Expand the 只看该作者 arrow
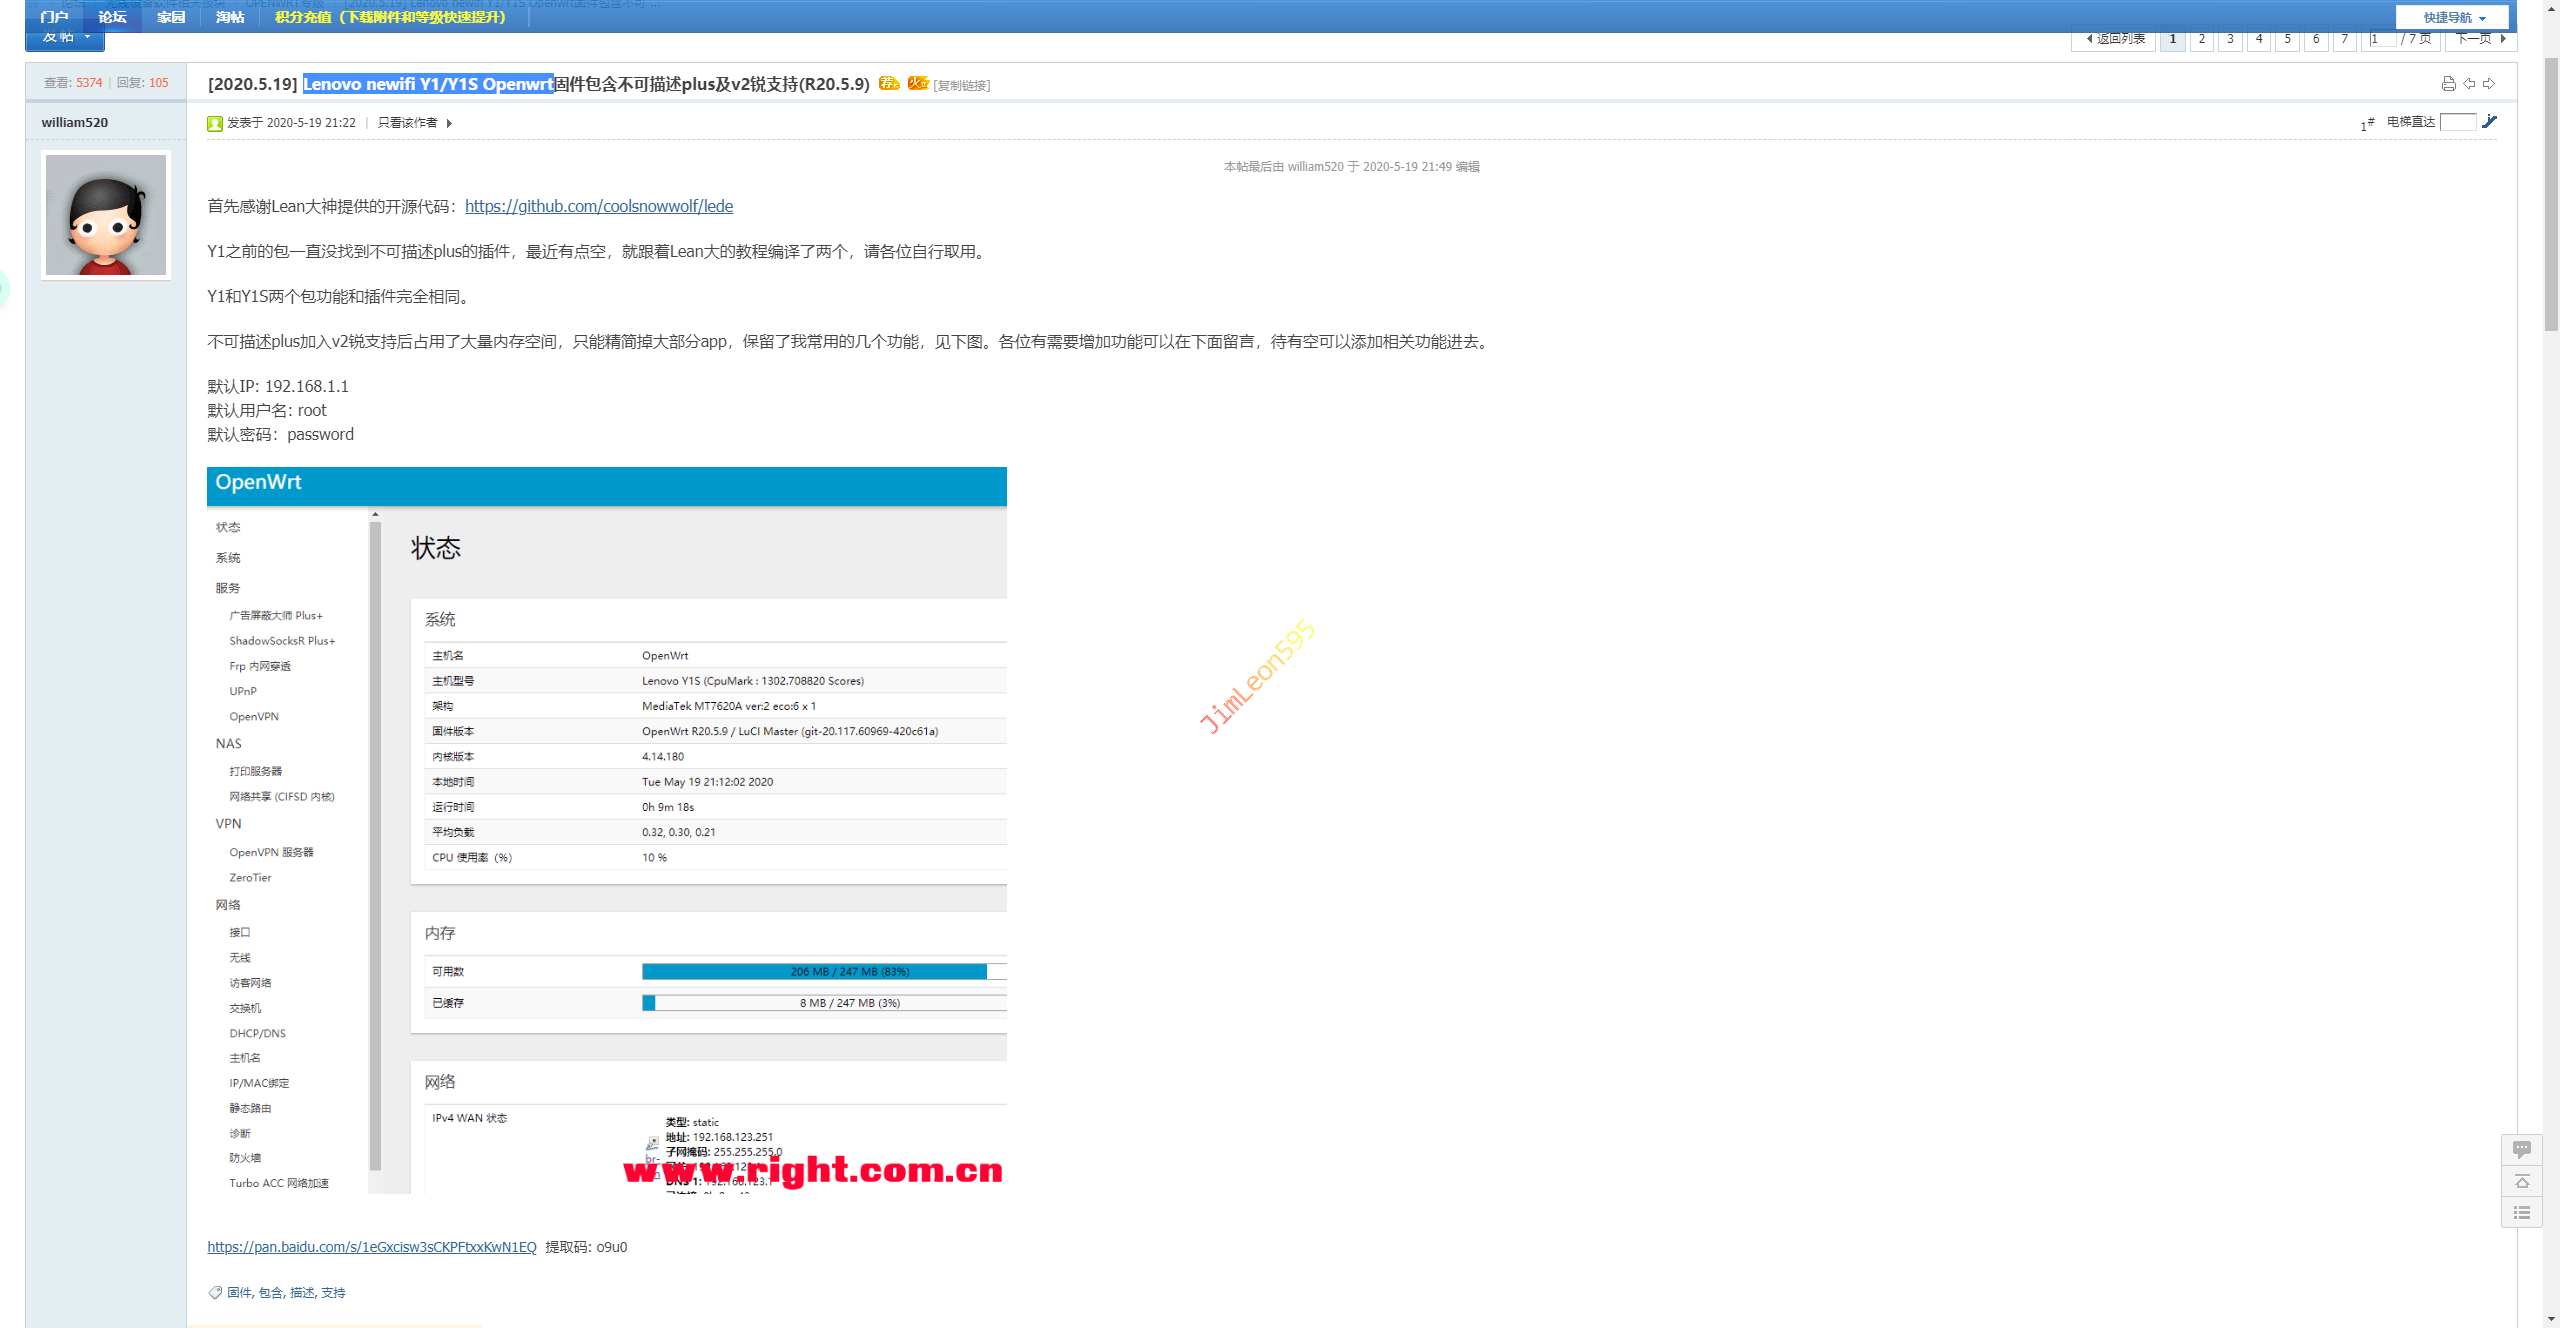 tap(449, 123)
